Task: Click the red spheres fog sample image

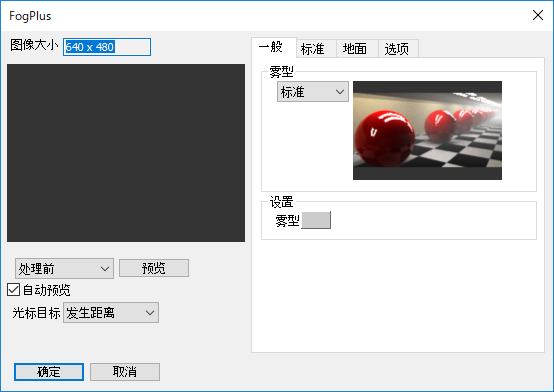Action: (x=427, y=130)
